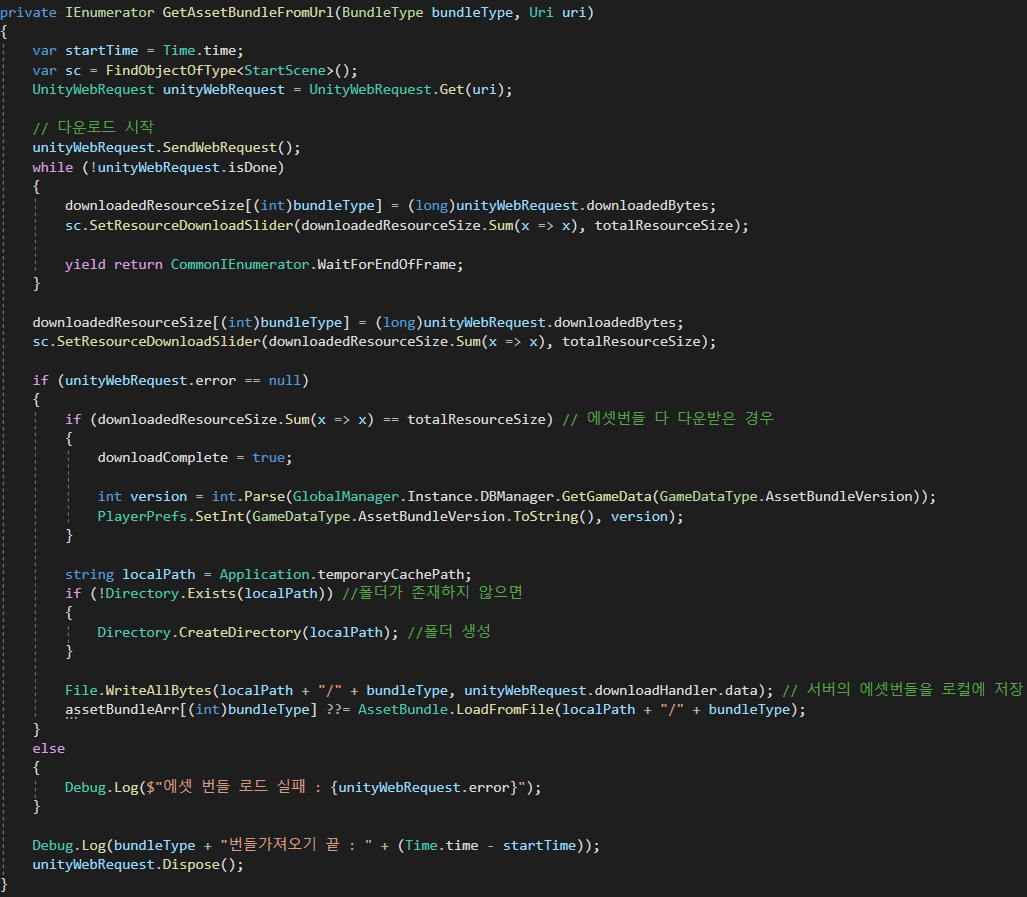Click the downloadComplete variable
Screen dimensions: 1027x897
tap(162, 458)
